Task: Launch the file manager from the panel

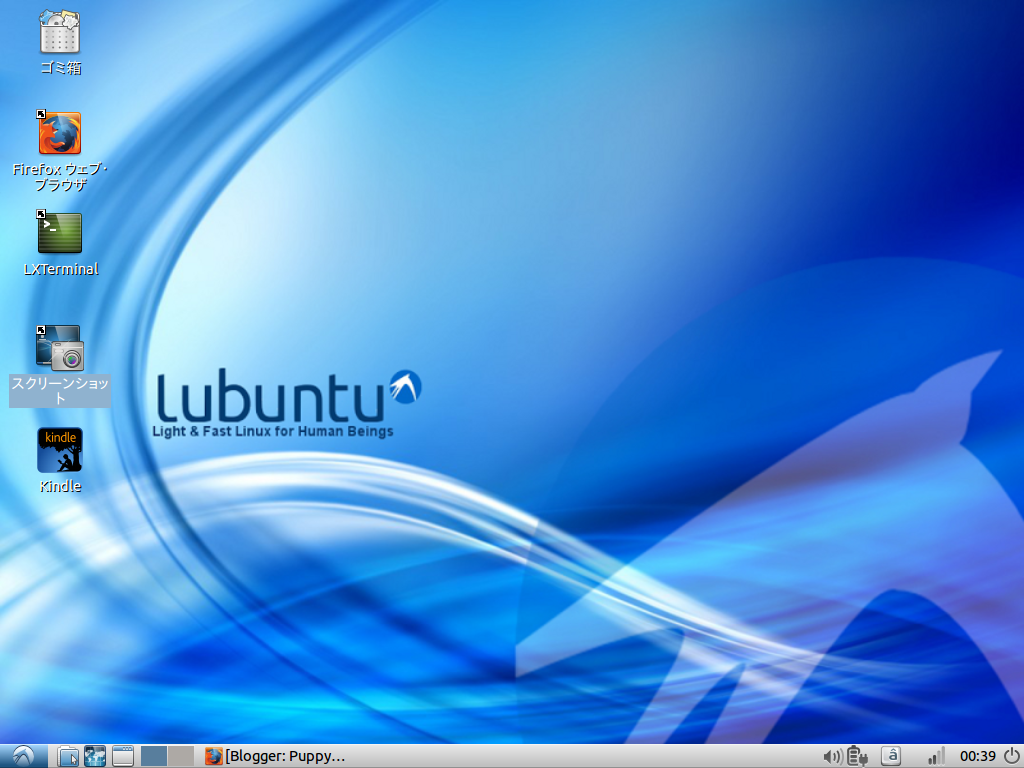Action: click(68, 756)
